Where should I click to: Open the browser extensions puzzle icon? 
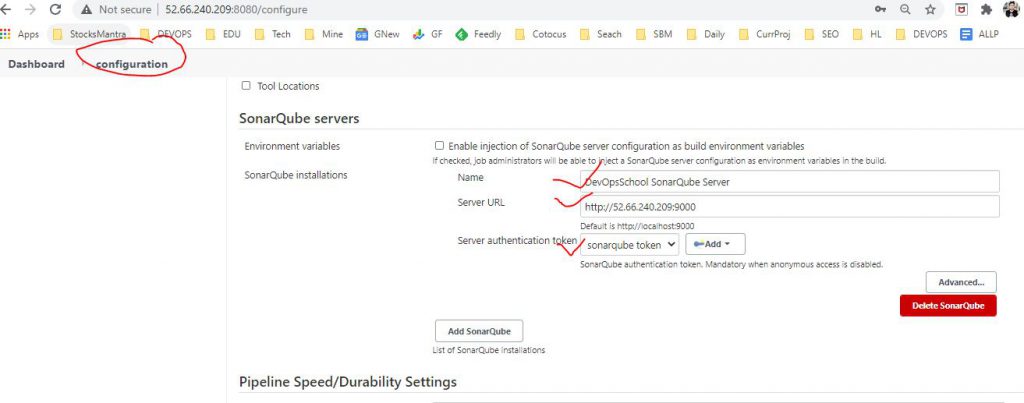point(988,9)
